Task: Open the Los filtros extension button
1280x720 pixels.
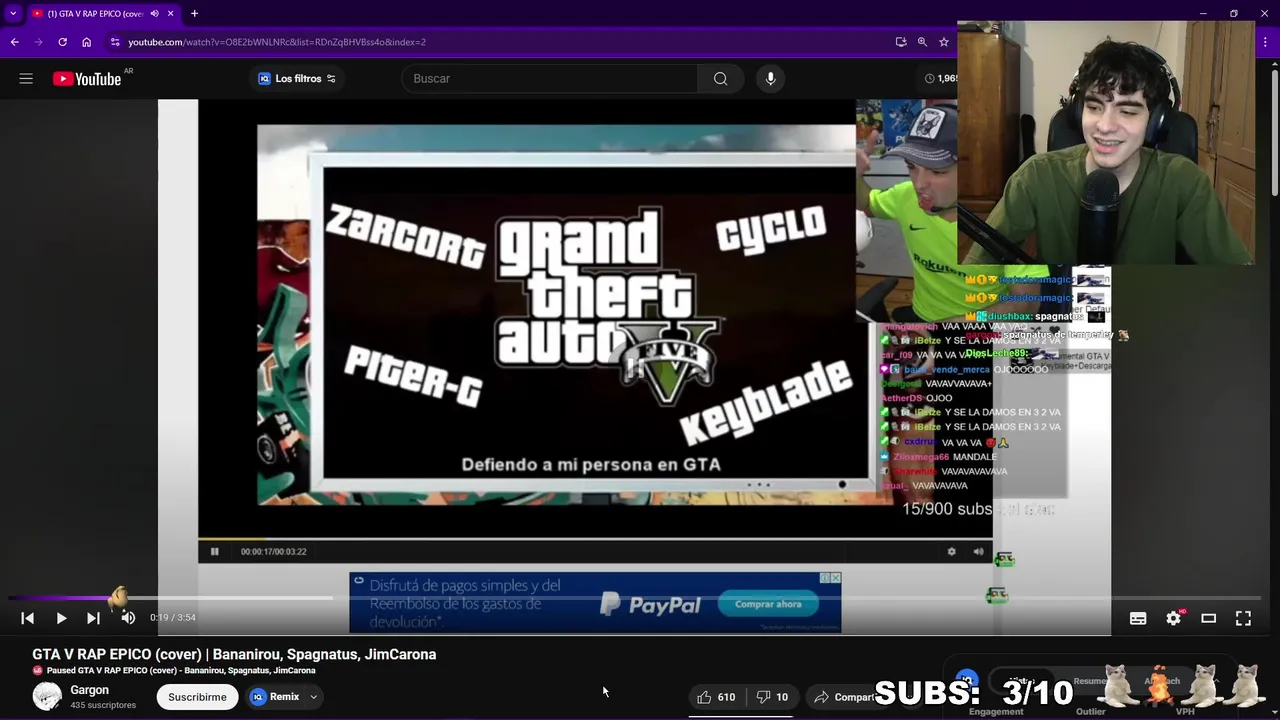Action: click(x=297, y=79)
